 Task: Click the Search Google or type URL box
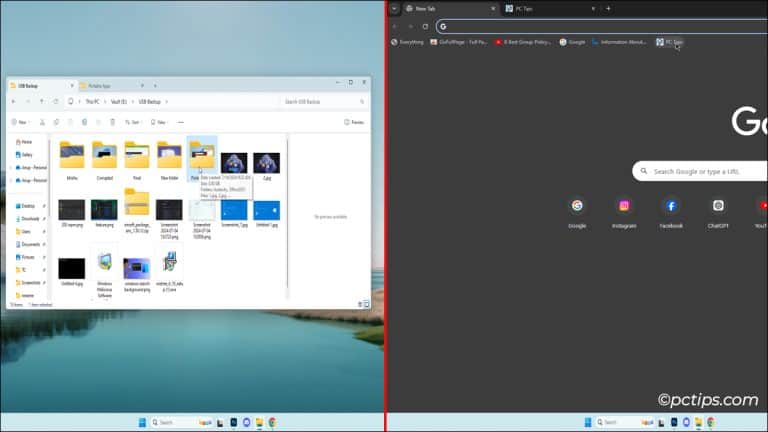point(700,171)
